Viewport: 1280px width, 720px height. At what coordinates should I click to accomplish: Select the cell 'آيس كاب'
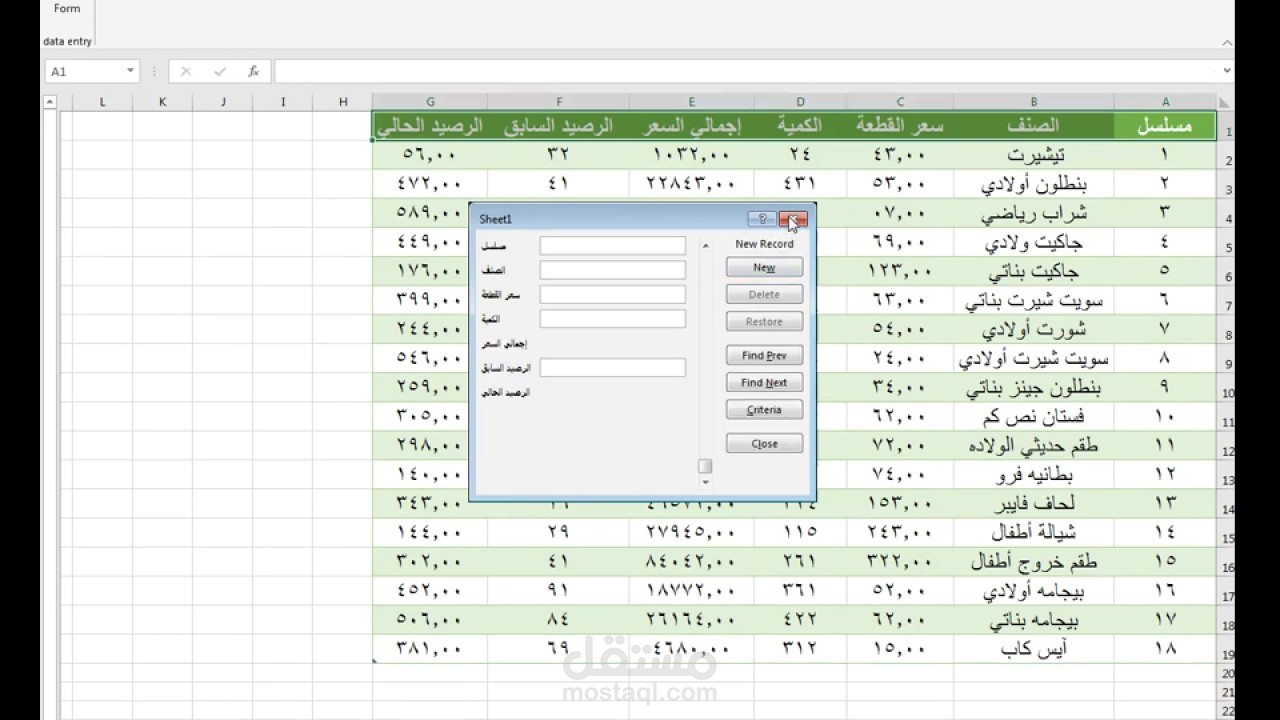tap(1034, 648)
